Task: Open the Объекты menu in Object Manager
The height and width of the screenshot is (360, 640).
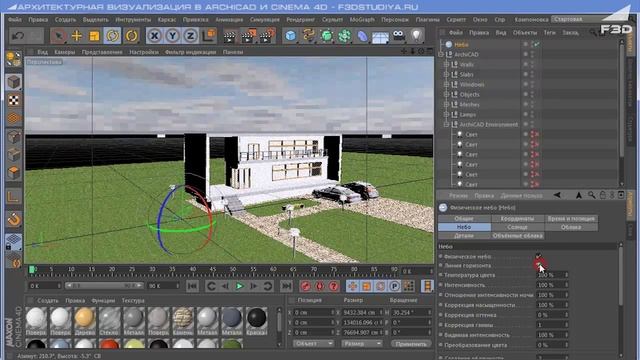Action: tap(525, 32)
